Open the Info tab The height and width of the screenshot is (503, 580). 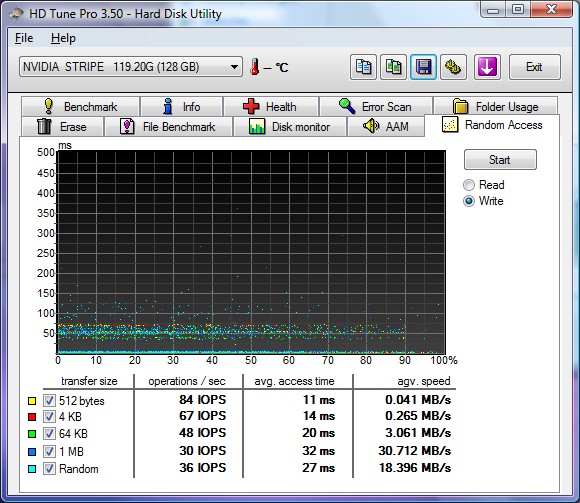(182, 107)
